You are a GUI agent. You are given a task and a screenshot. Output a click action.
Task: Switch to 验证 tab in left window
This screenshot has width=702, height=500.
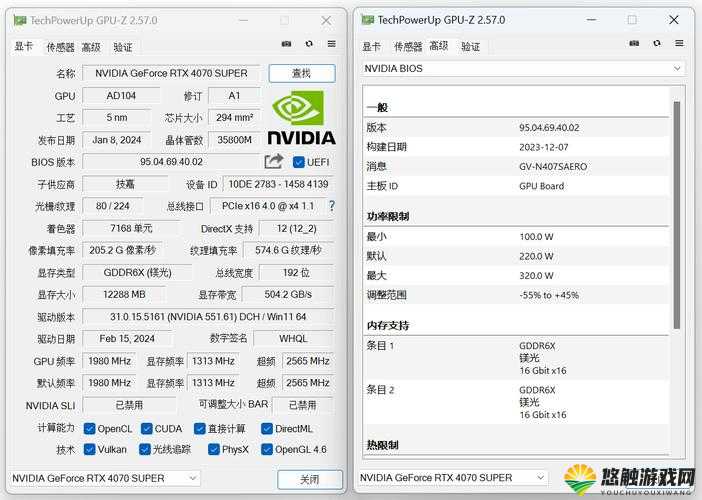pyautogui.click(x=123, y=47)
